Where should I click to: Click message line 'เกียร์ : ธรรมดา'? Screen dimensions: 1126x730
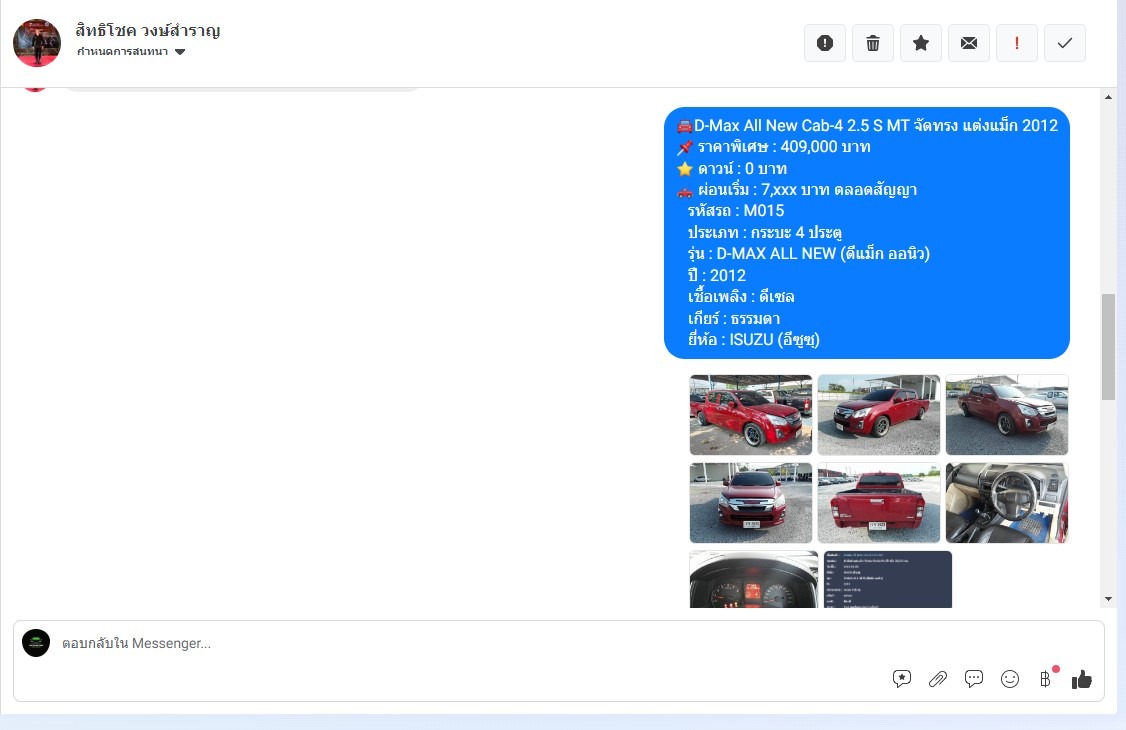[734, 319]
